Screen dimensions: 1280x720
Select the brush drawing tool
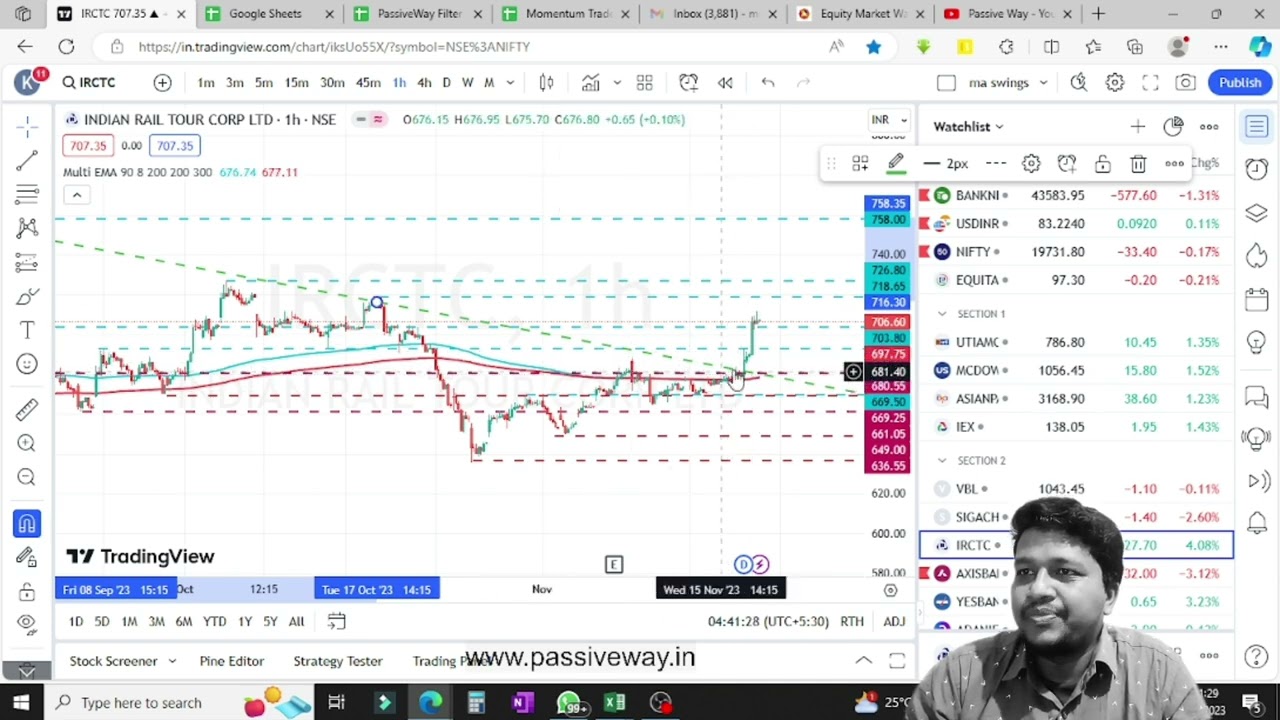(x=27, y=296)
